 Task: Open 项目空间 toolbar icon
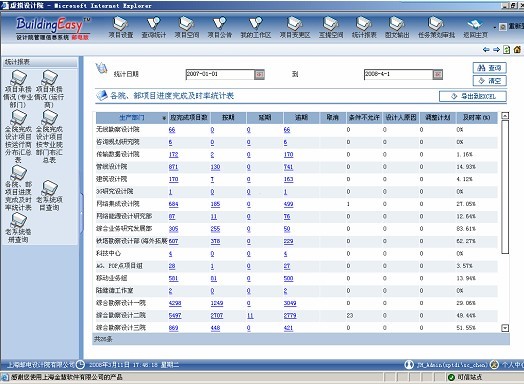point(186,27)
